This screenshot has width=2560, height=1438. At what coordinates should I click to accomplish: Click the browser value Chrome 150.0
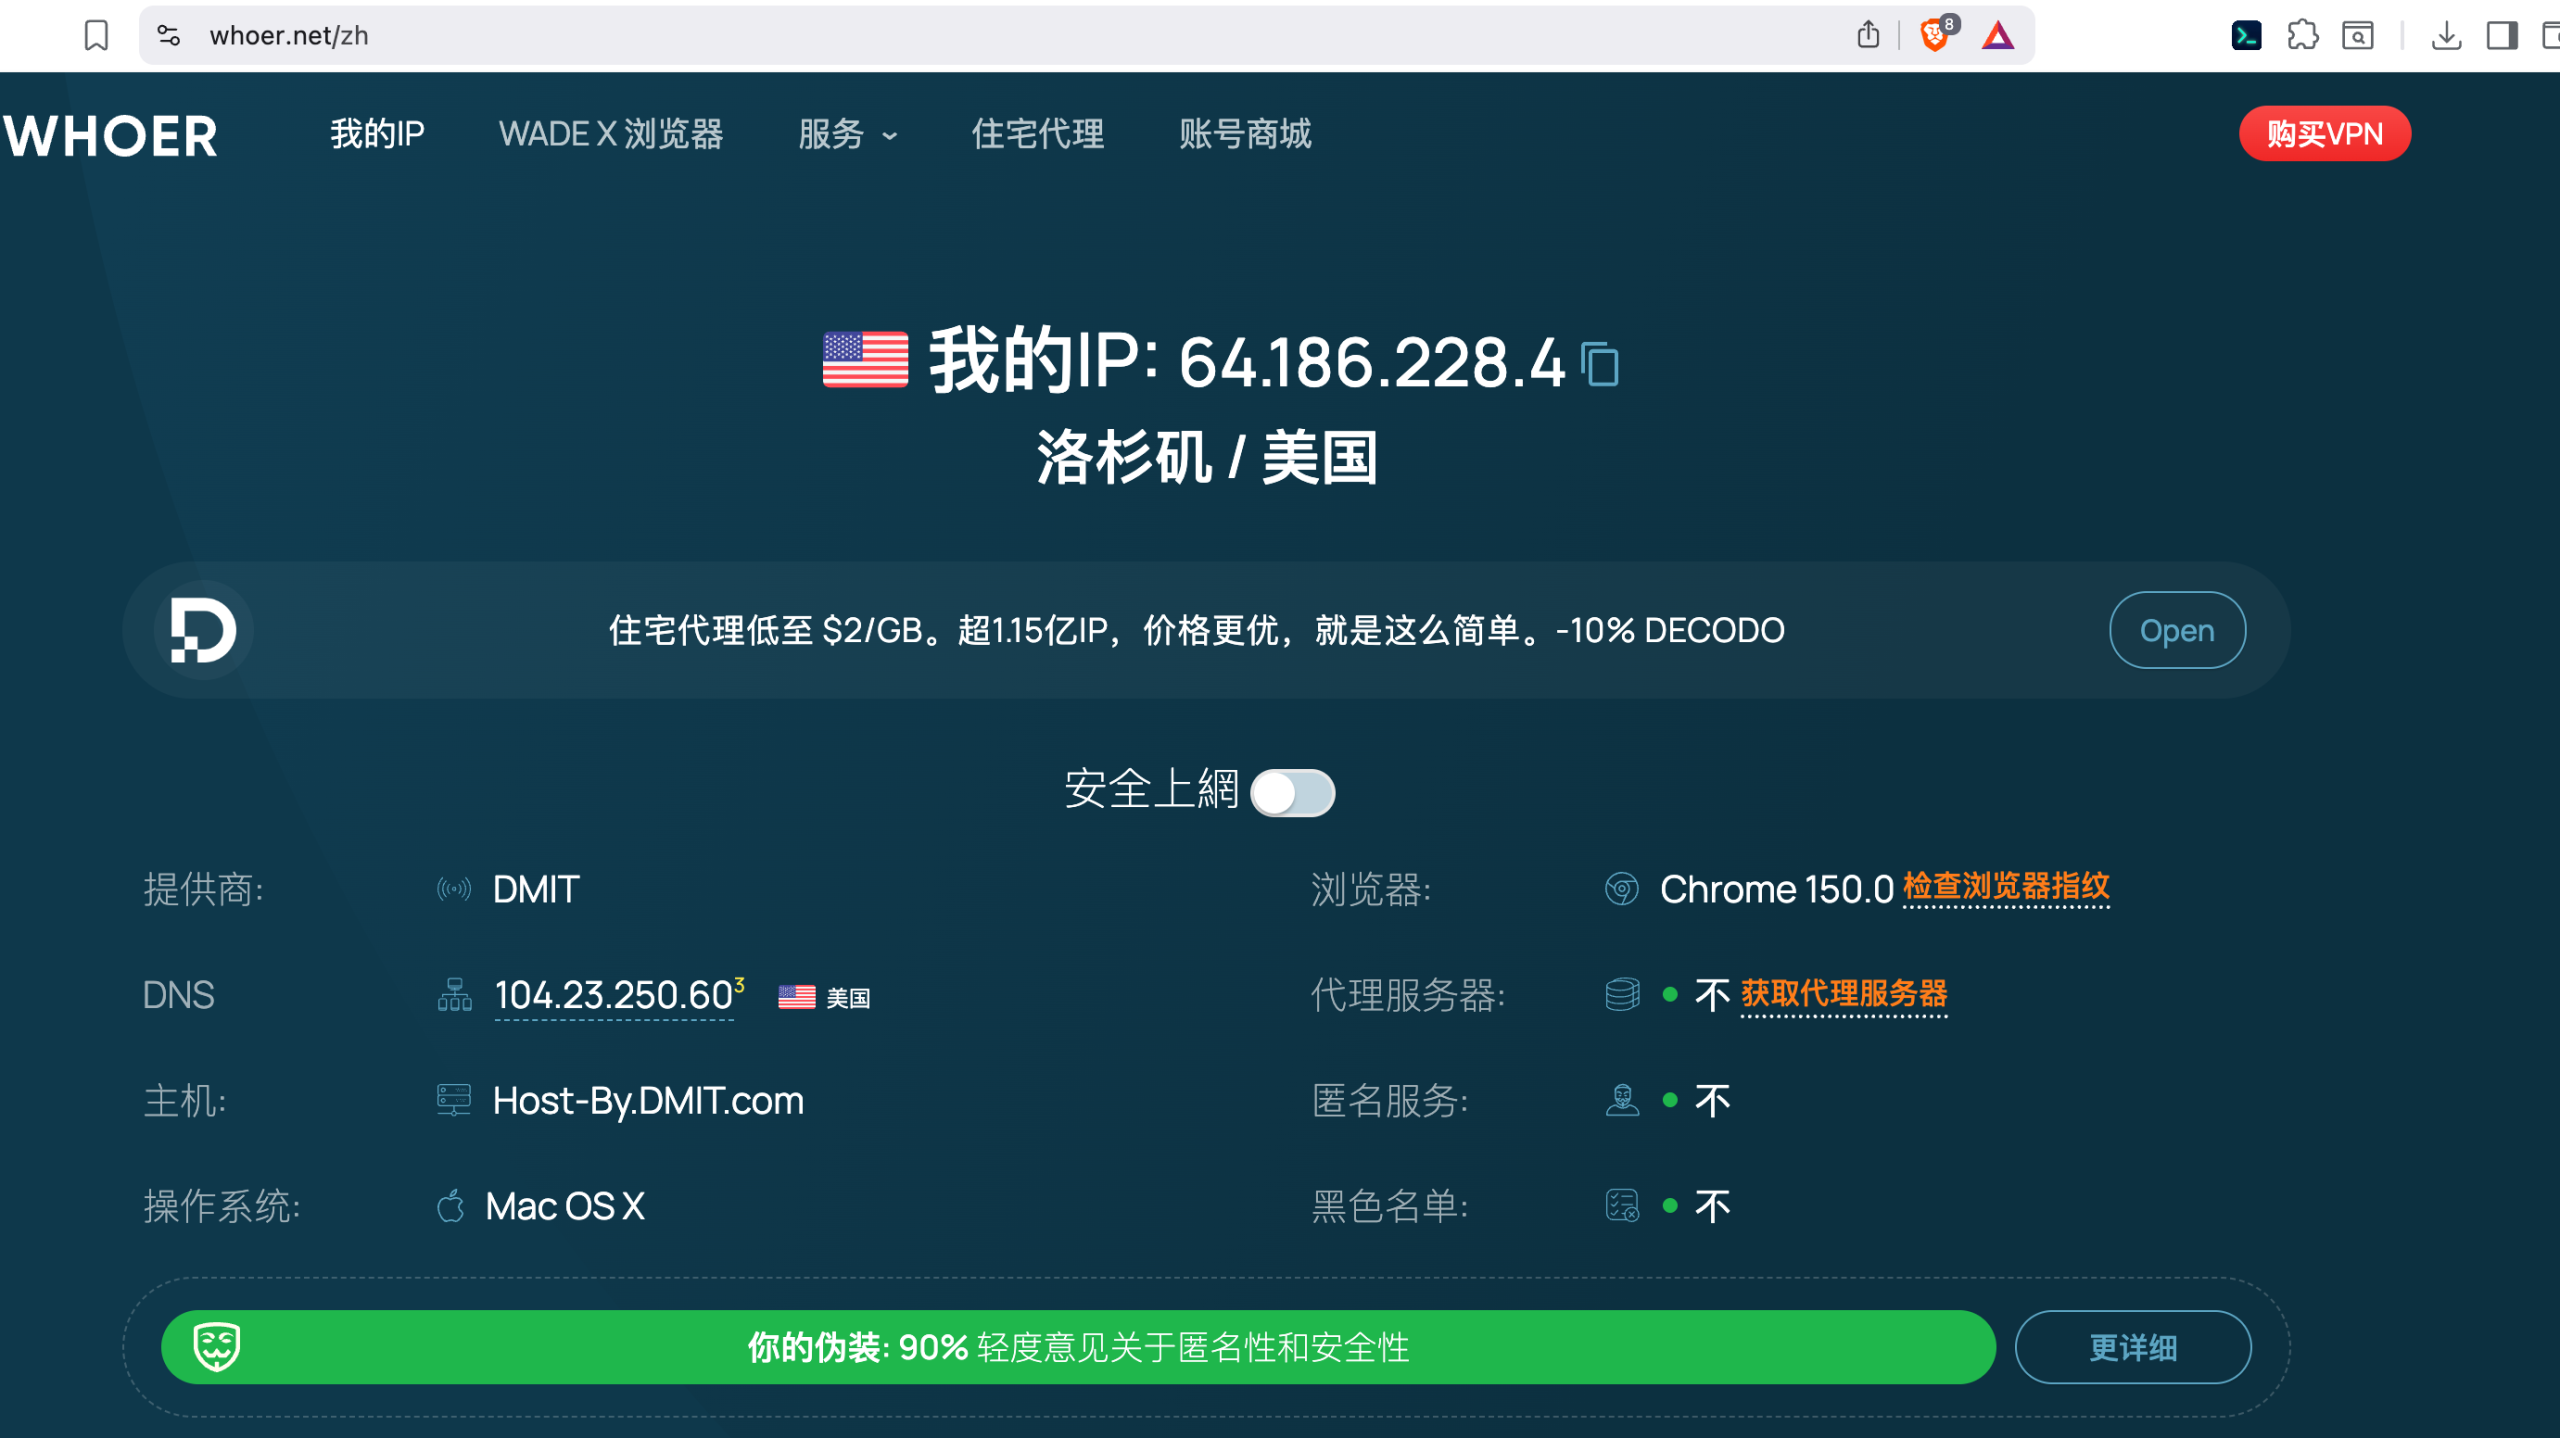(x=1777, y=889)
